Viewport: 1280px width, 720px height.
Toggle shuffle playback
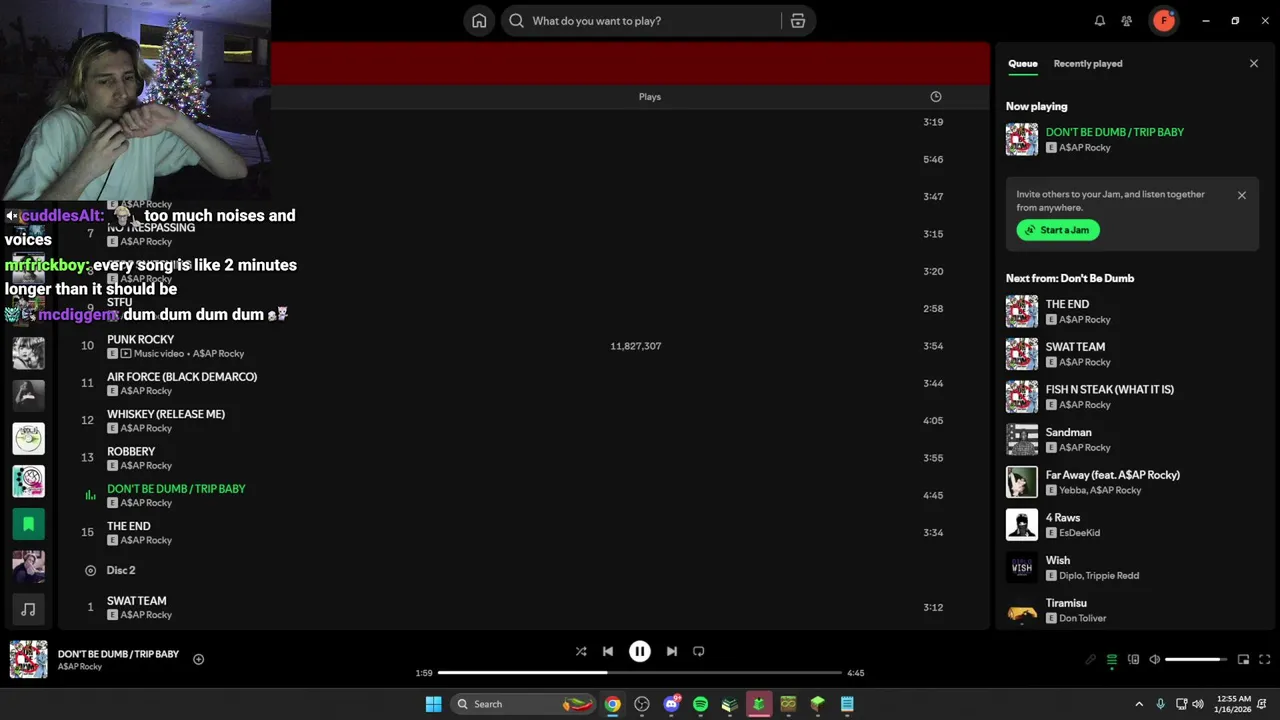click(x=581, y=651)
